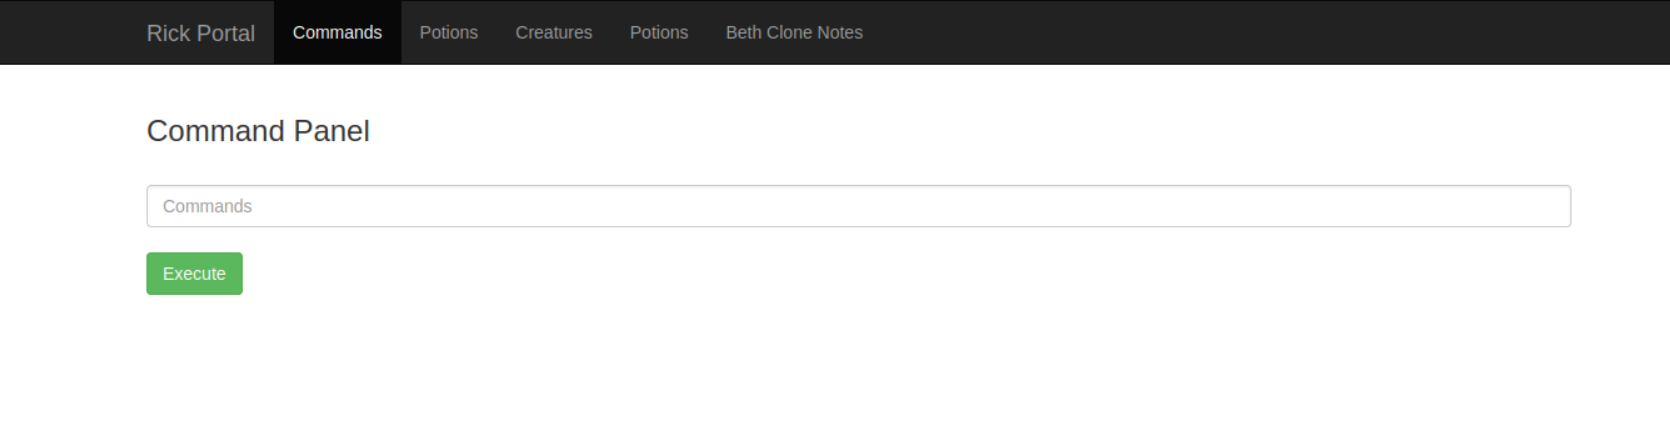Return home via the Rick Portal logo text
This screenshot has height=434, width=1670.
tap(200, 33)
